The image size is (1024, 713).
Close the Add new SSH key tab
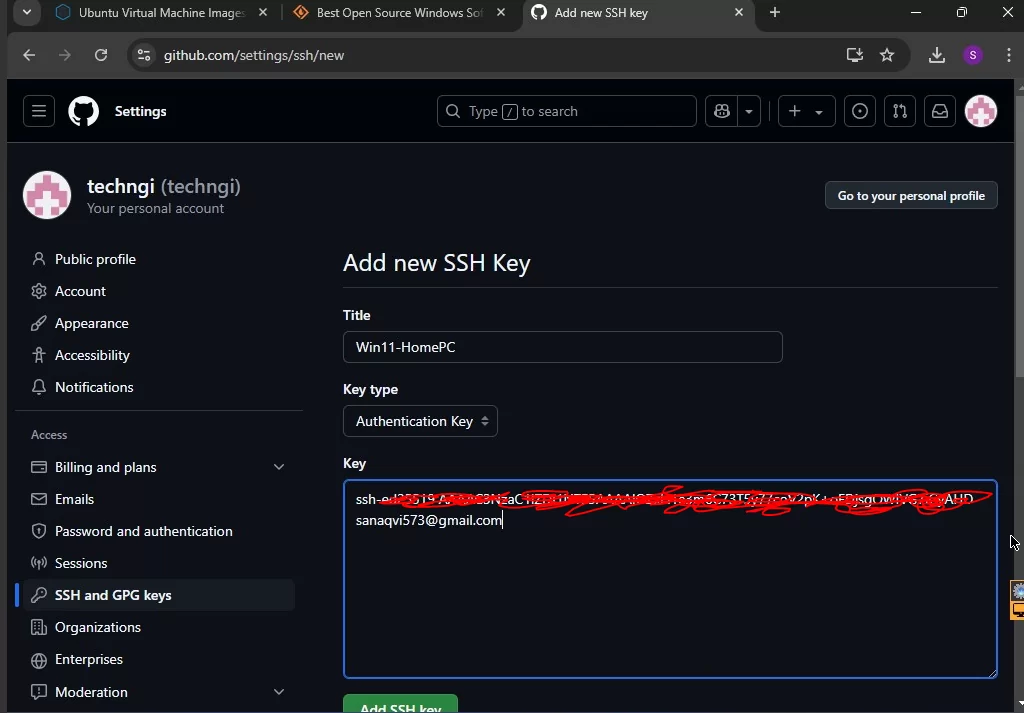coord(739,12)
